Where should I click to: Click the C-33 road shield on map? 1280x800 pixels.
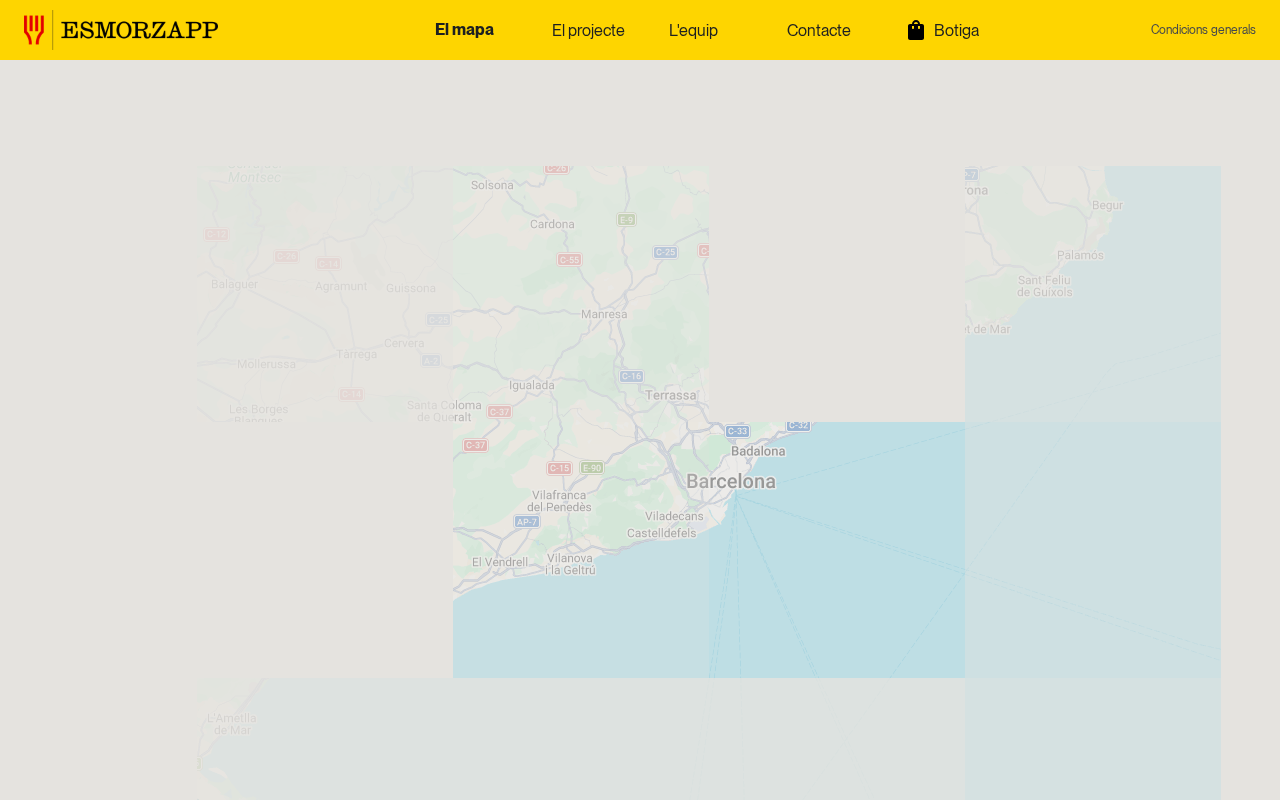(737, 431)
